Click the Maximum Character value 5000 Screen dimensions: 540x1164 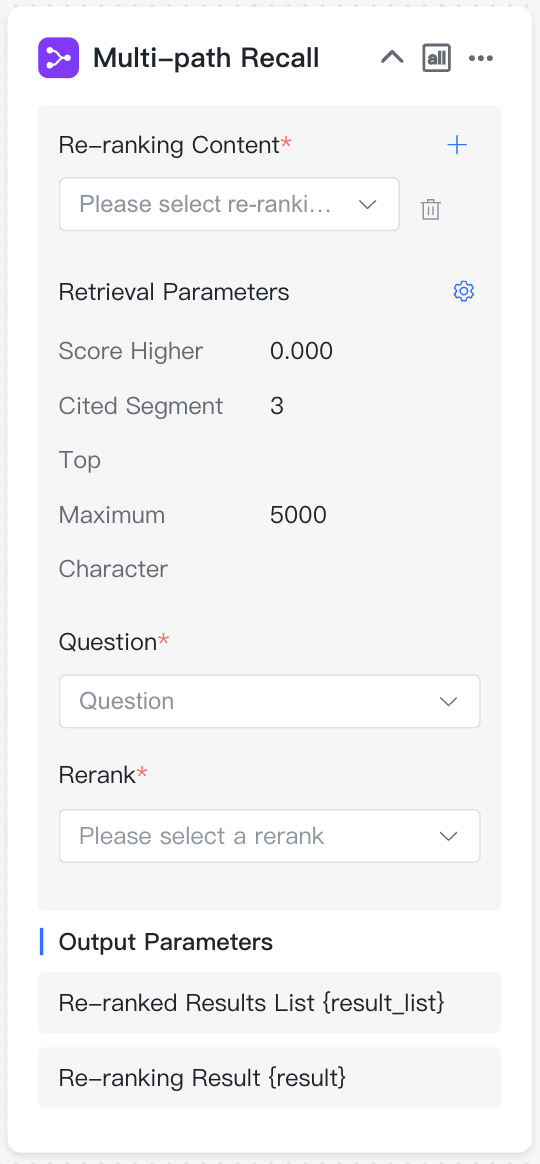click(x=299, y=515)
